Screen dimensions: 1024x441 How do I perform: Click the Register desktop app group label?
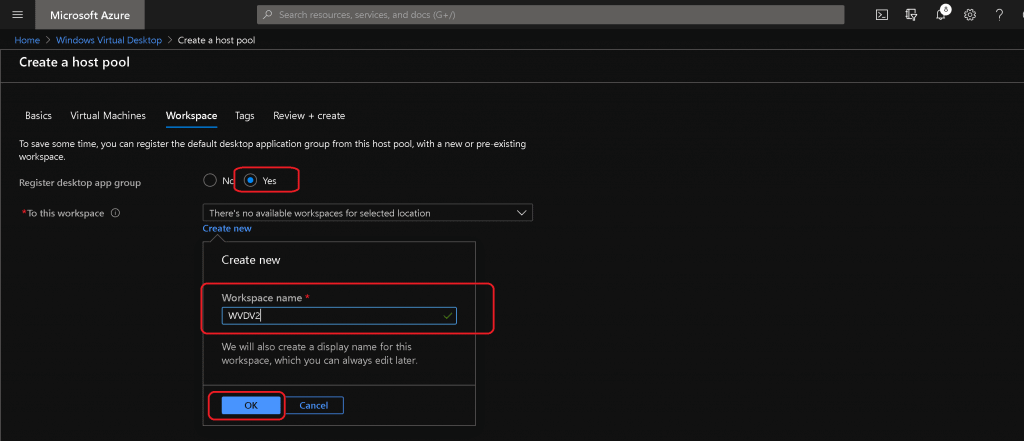click(x=80, y=183)
